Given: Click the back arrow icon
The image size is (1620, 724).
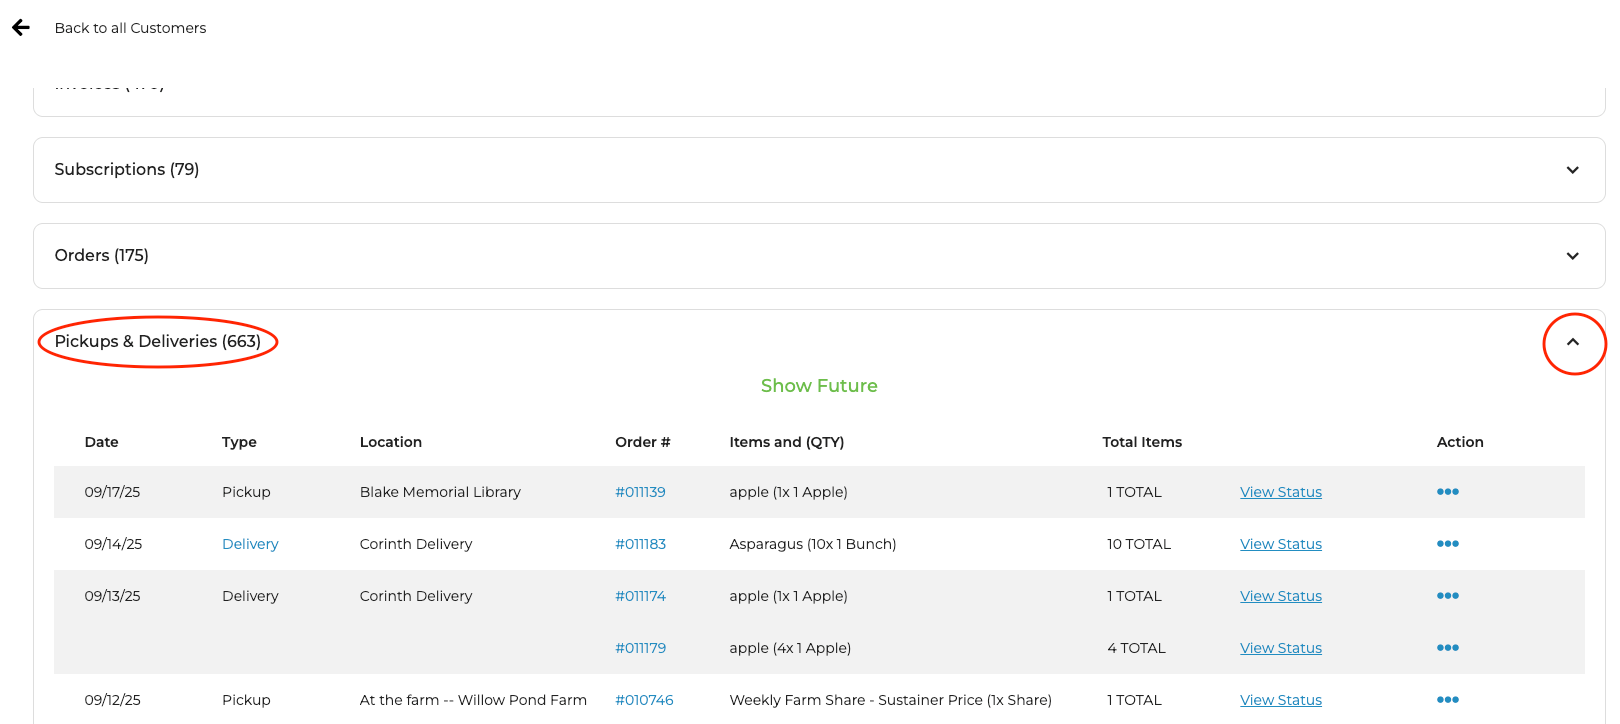Looking at the screenshot, I should (21, 28).
